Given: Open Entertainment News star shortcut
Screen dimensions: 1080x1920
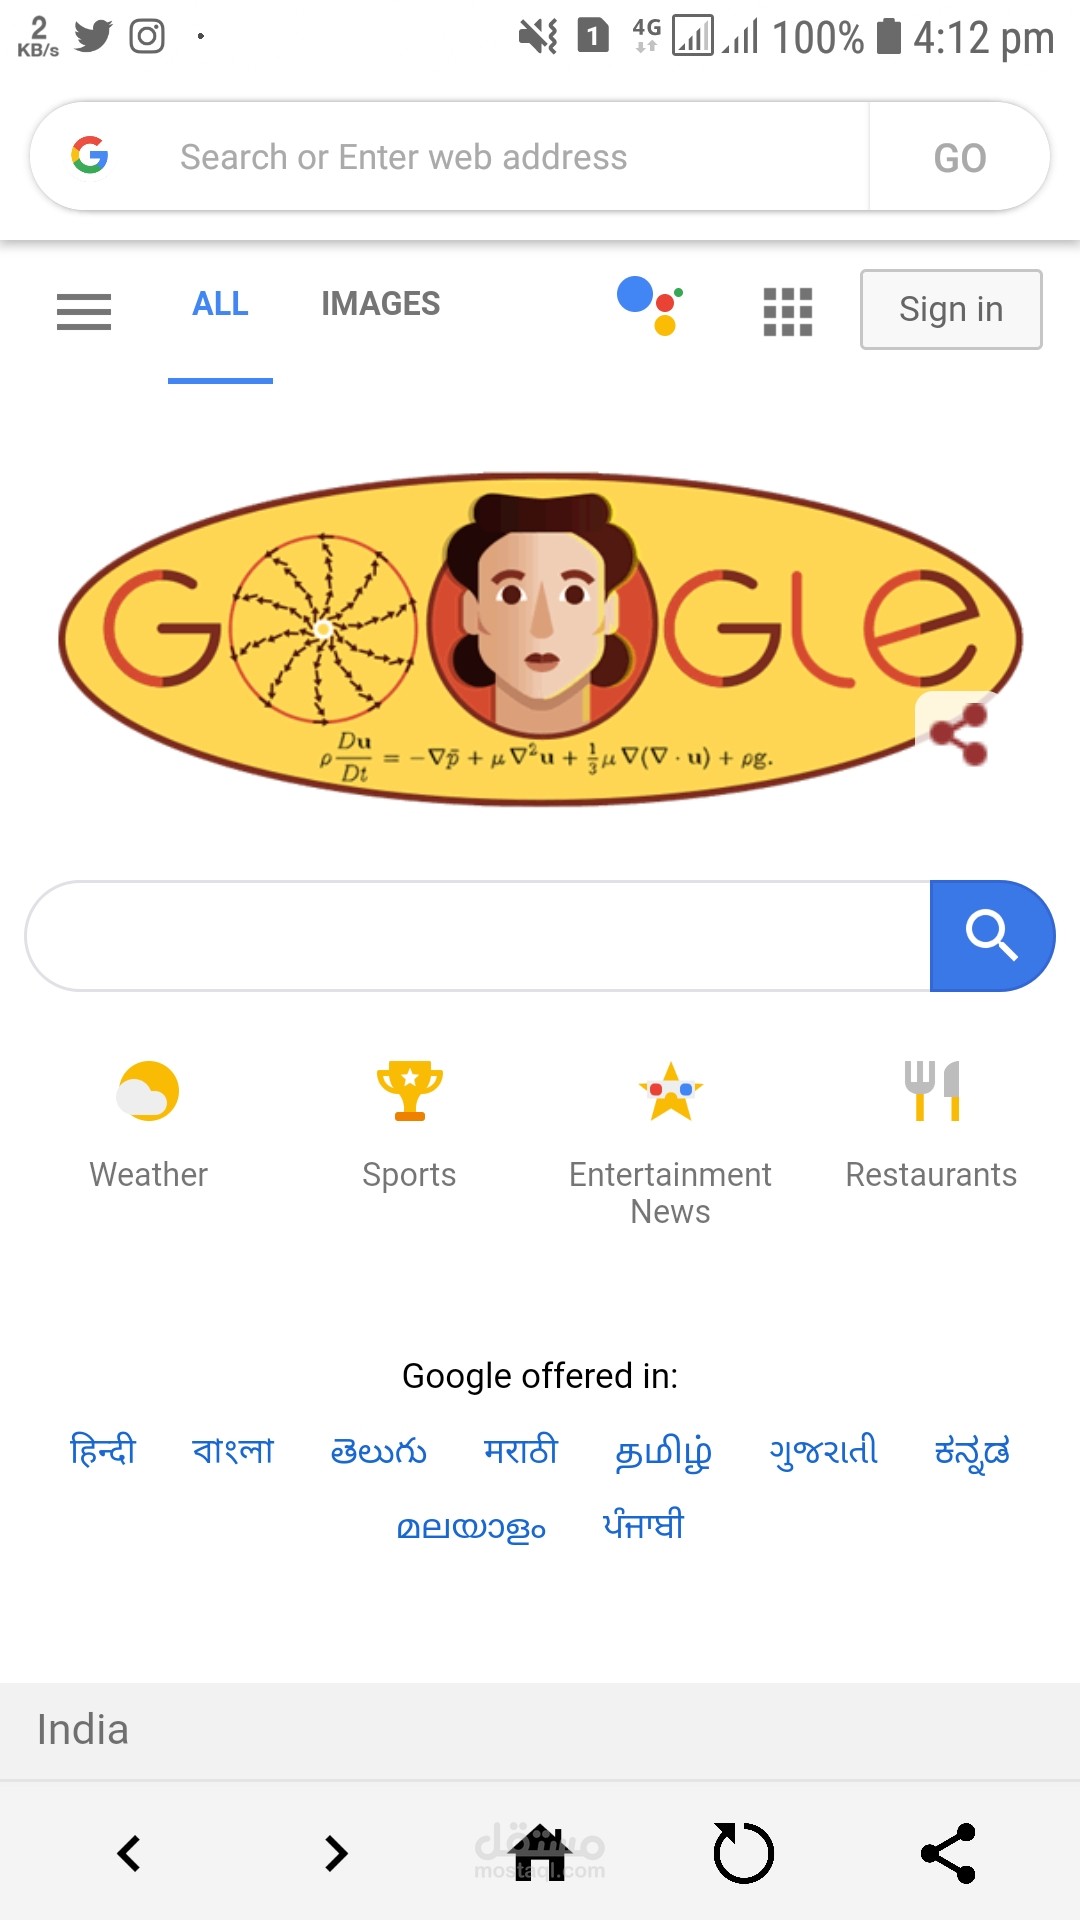Looking at the screenshot, I should tap(670, 1091).
